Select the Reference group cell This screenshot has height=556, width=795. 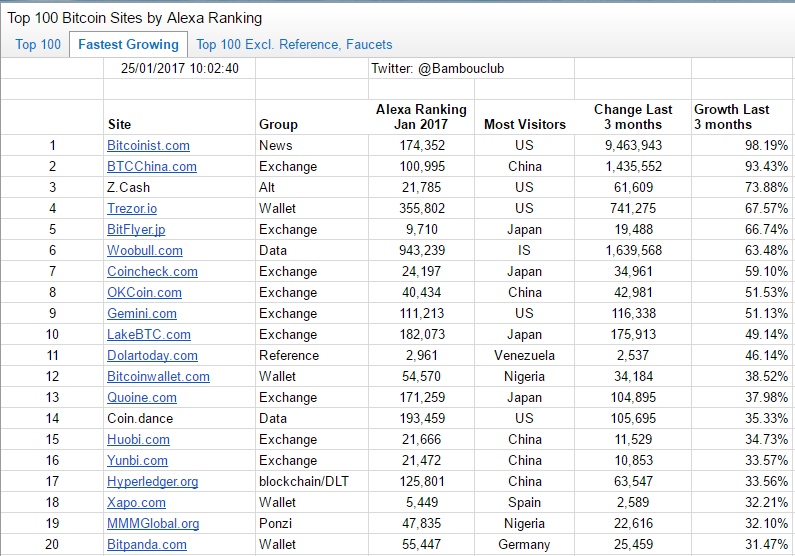click(312, 356)
